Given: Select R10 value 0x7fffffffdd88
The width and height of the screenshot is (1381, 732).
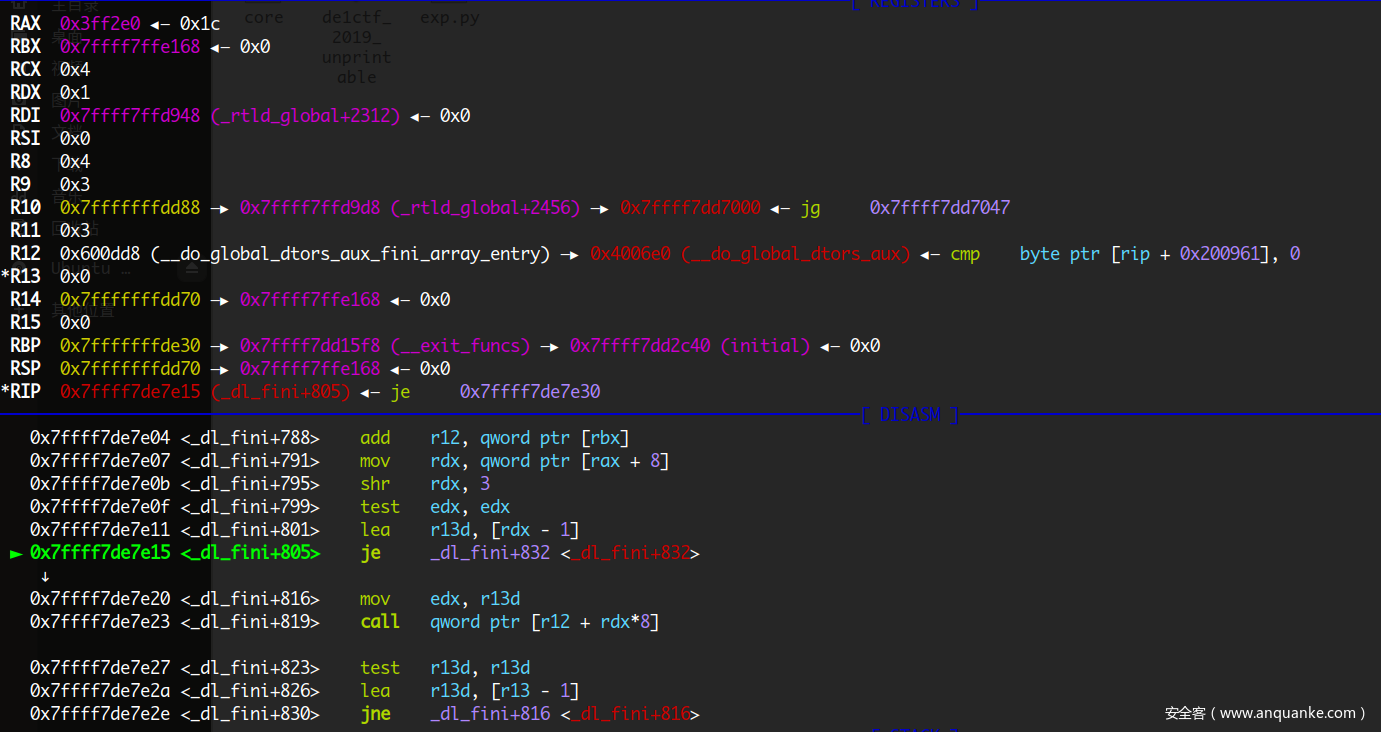Looking at the screenshot, I should tap(130, 207).
